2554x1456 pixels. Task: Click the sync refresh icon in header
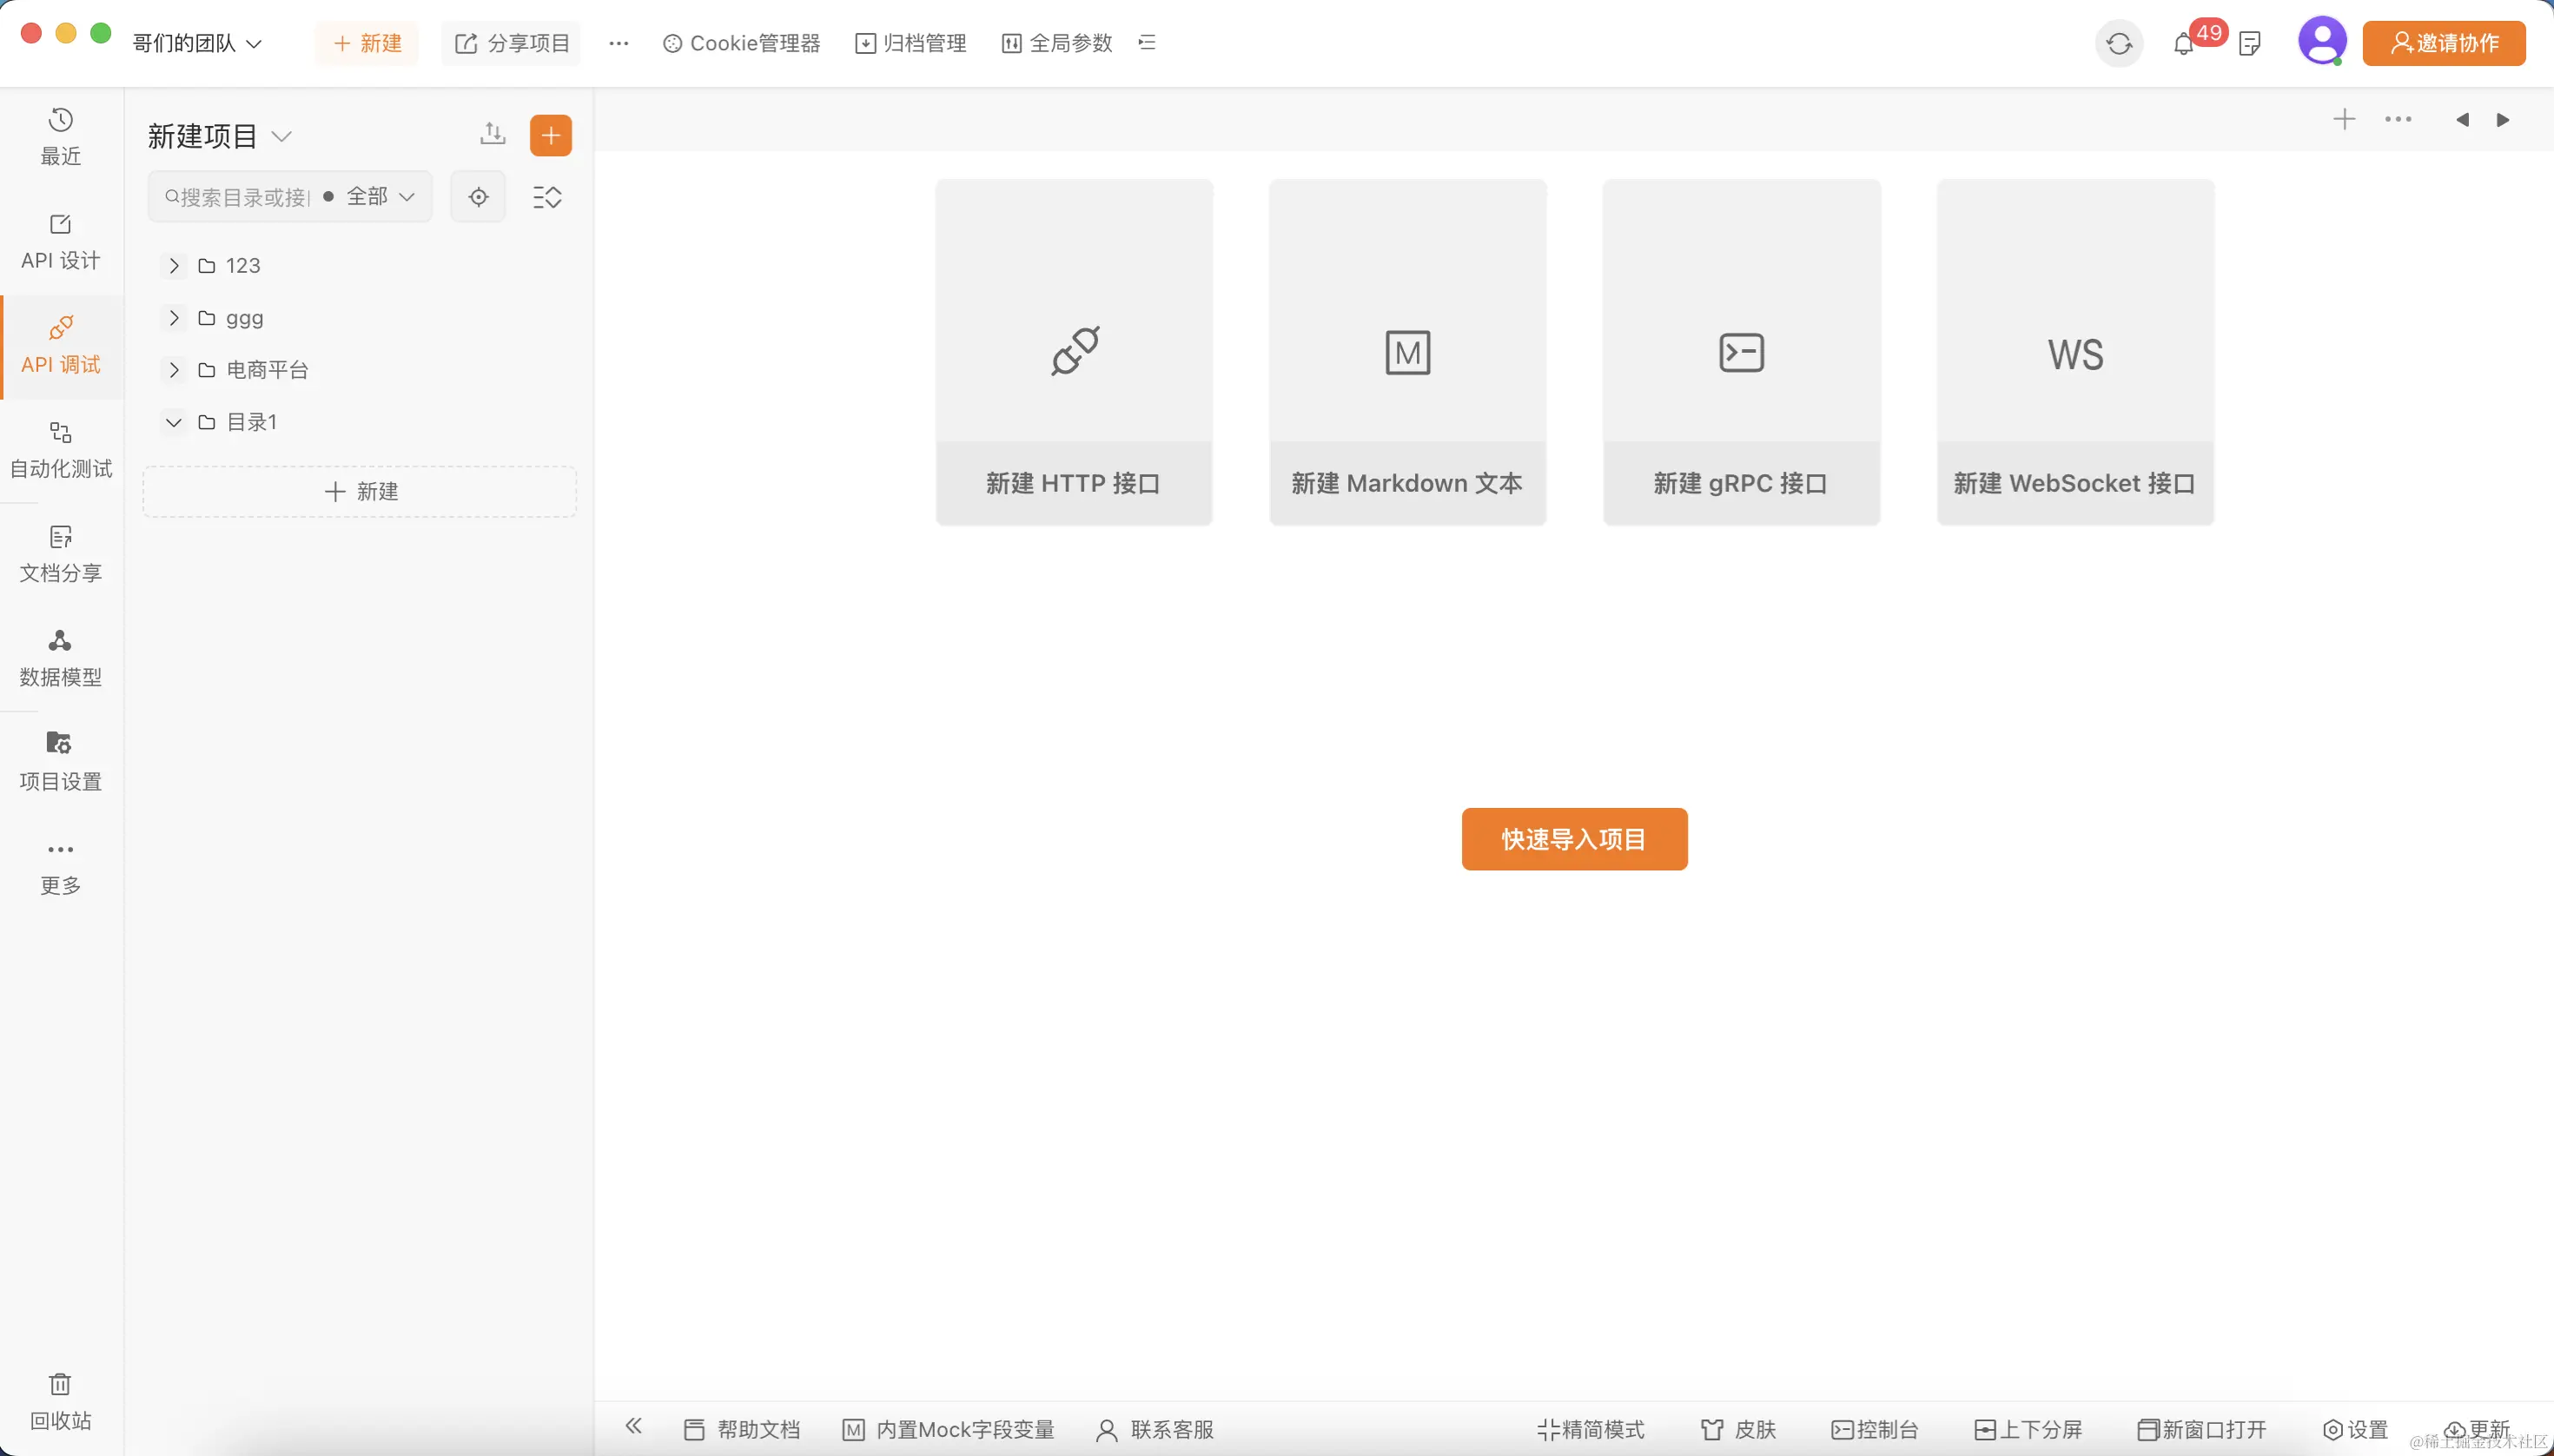[x=2118, y=44]
